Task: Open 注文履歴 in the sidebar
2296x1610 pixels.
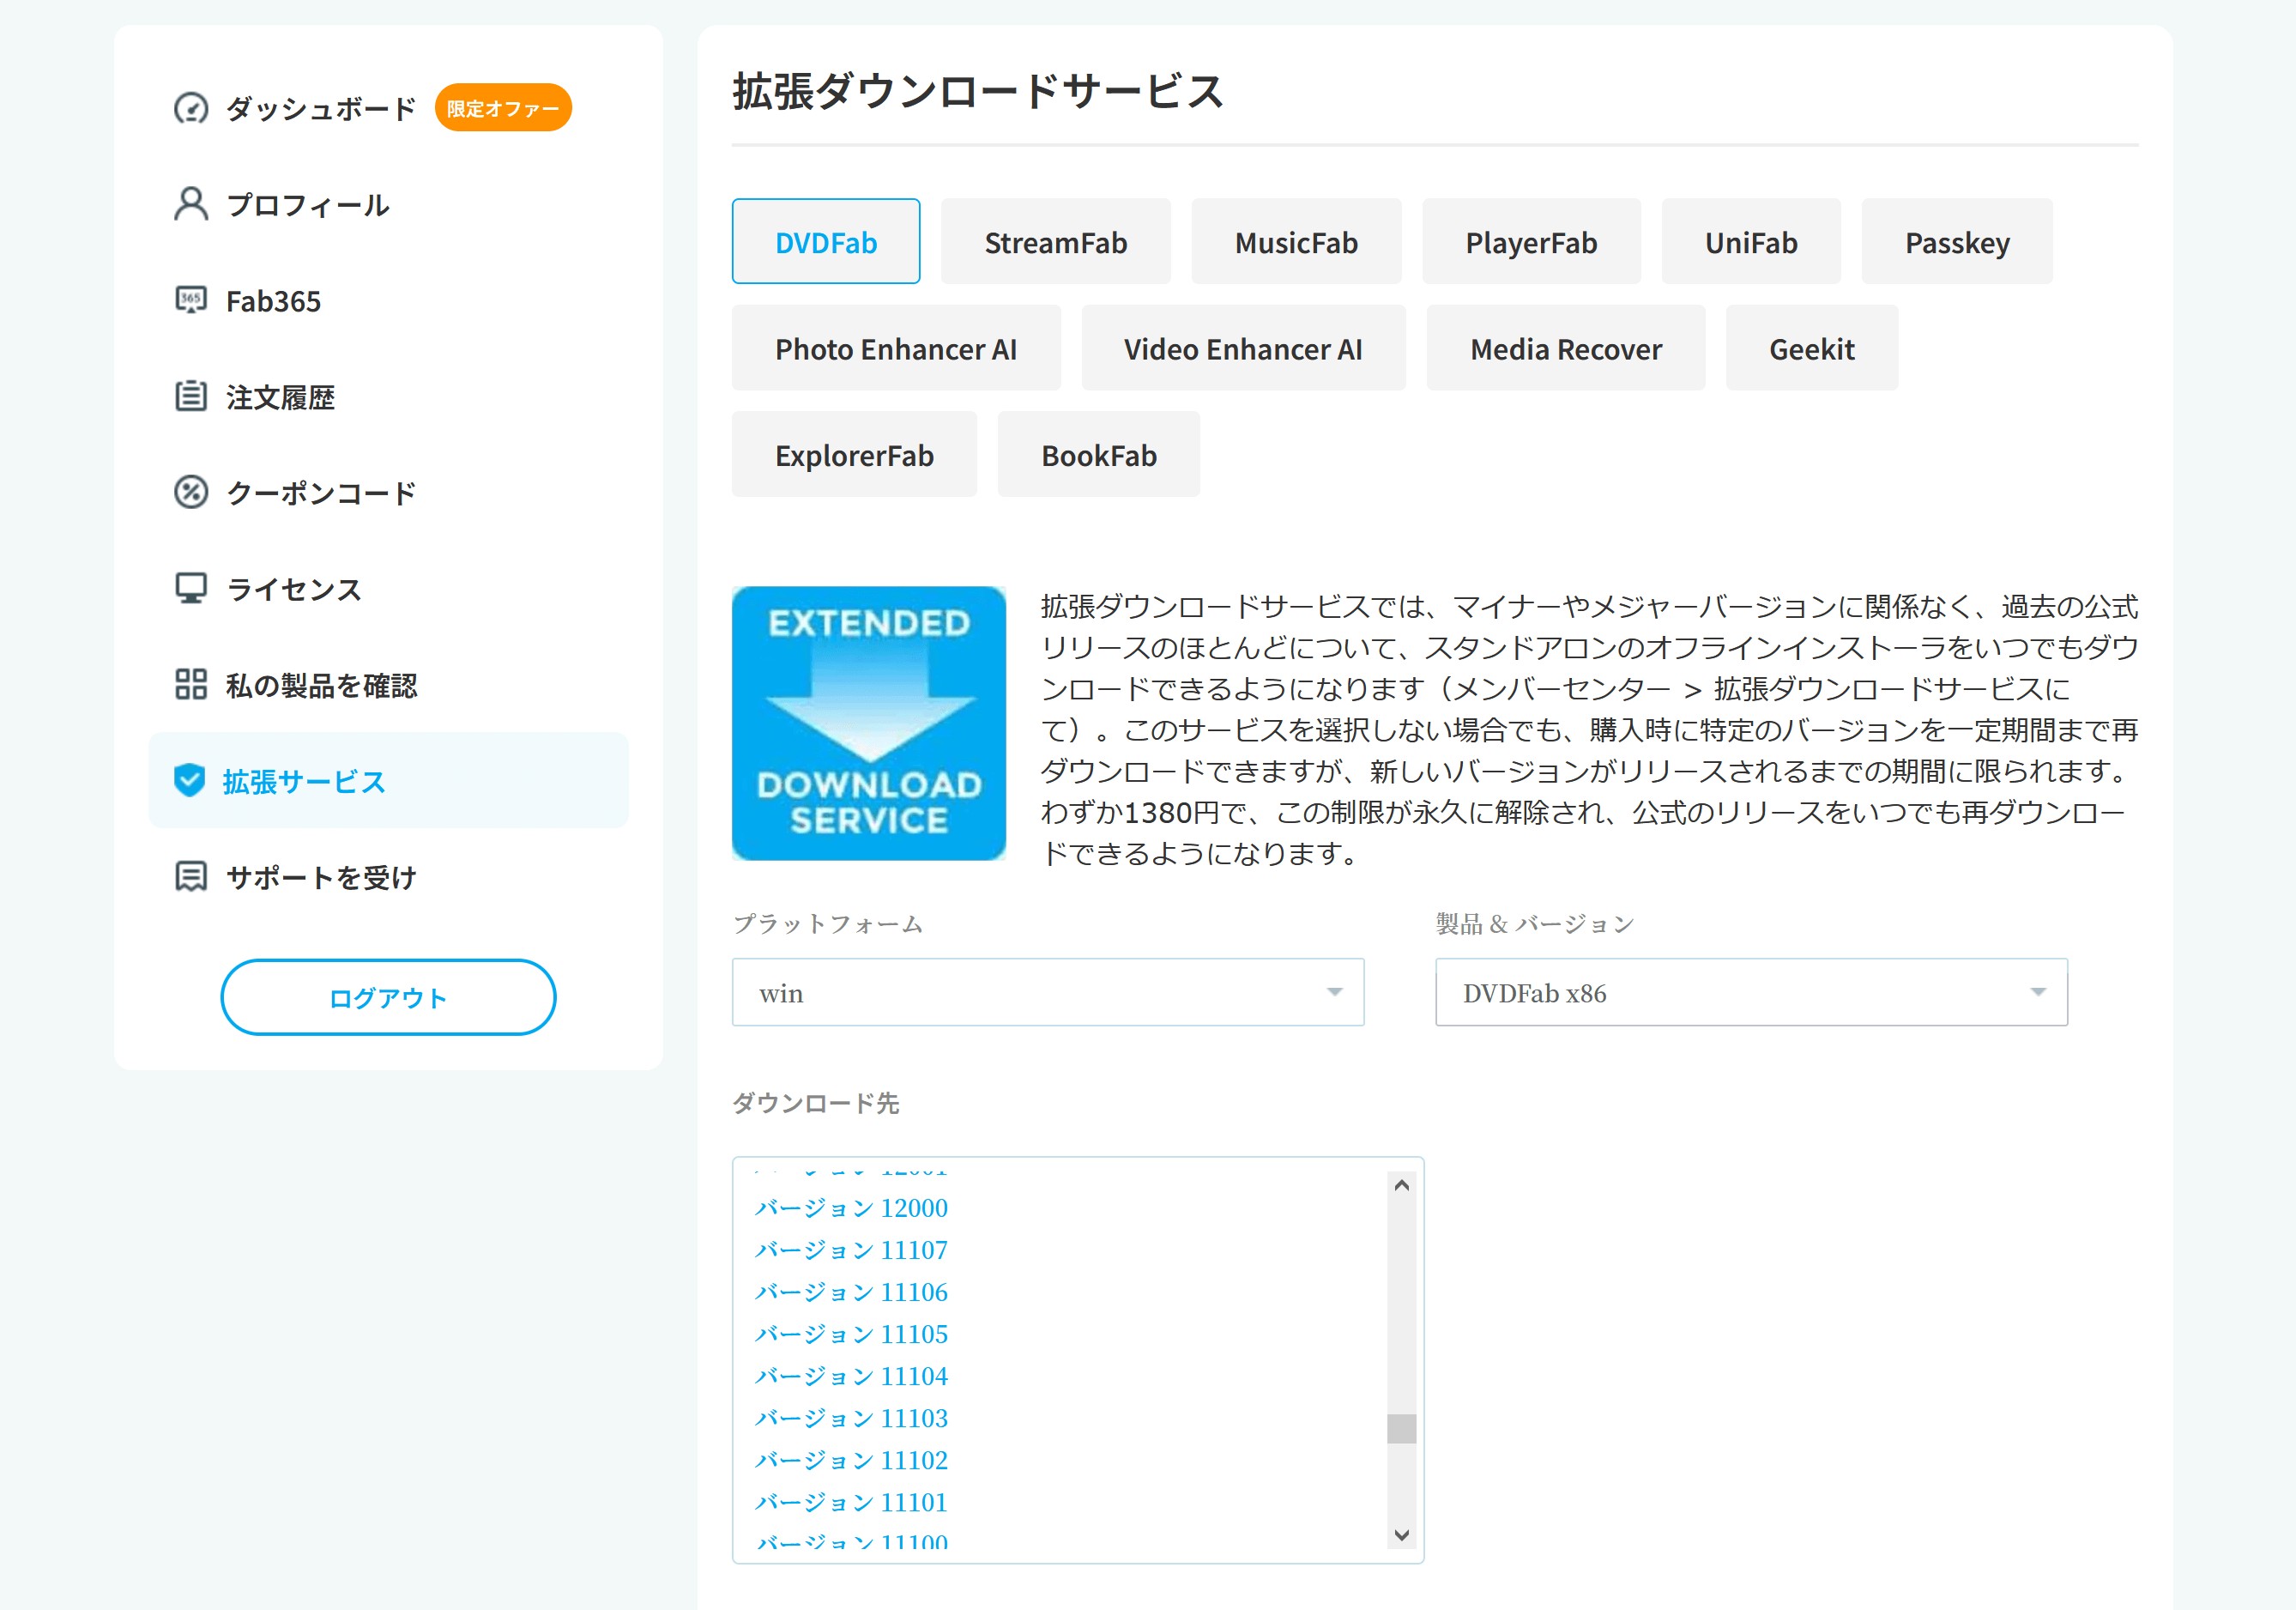Action: [280, 397]
